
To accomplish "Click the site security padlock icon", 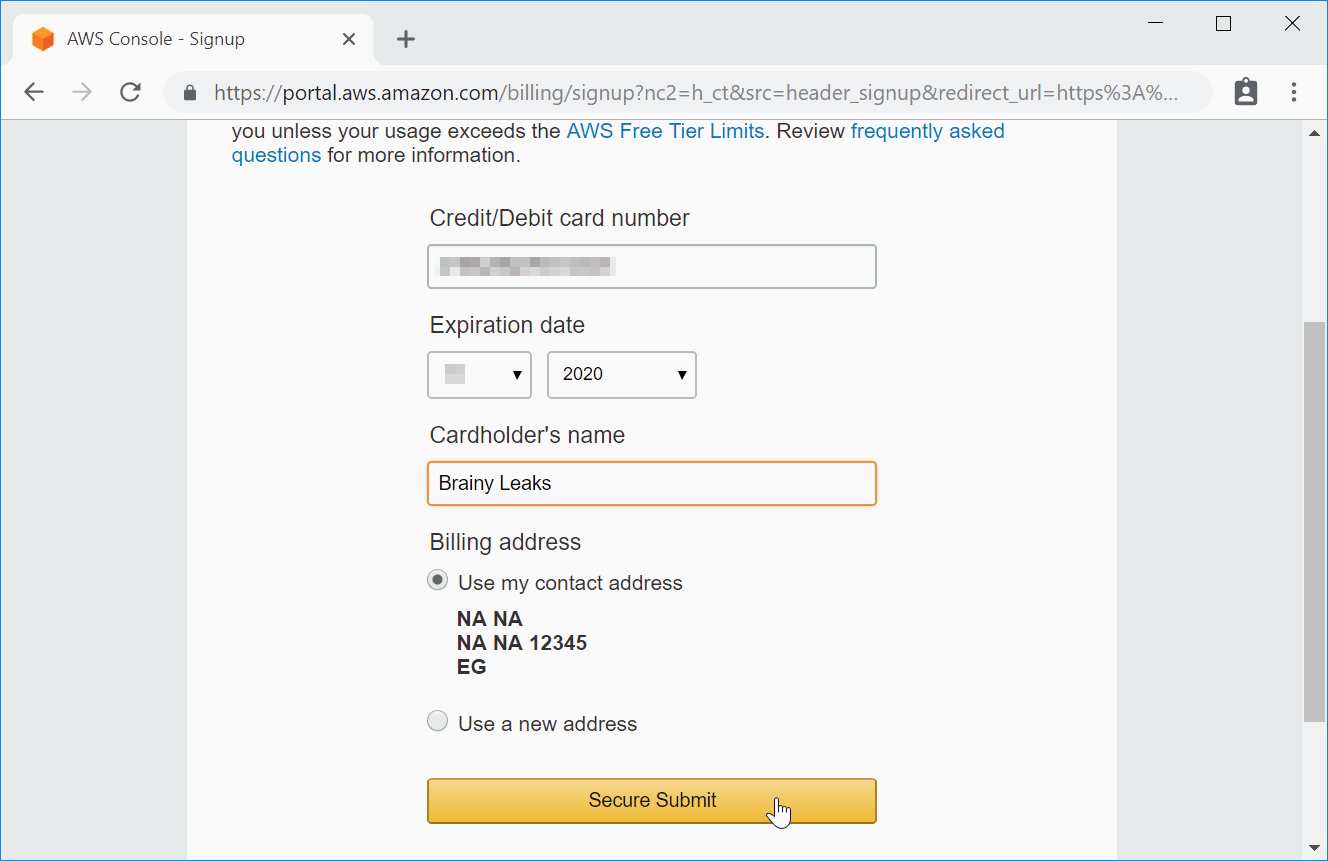I will tap(190, 93).
